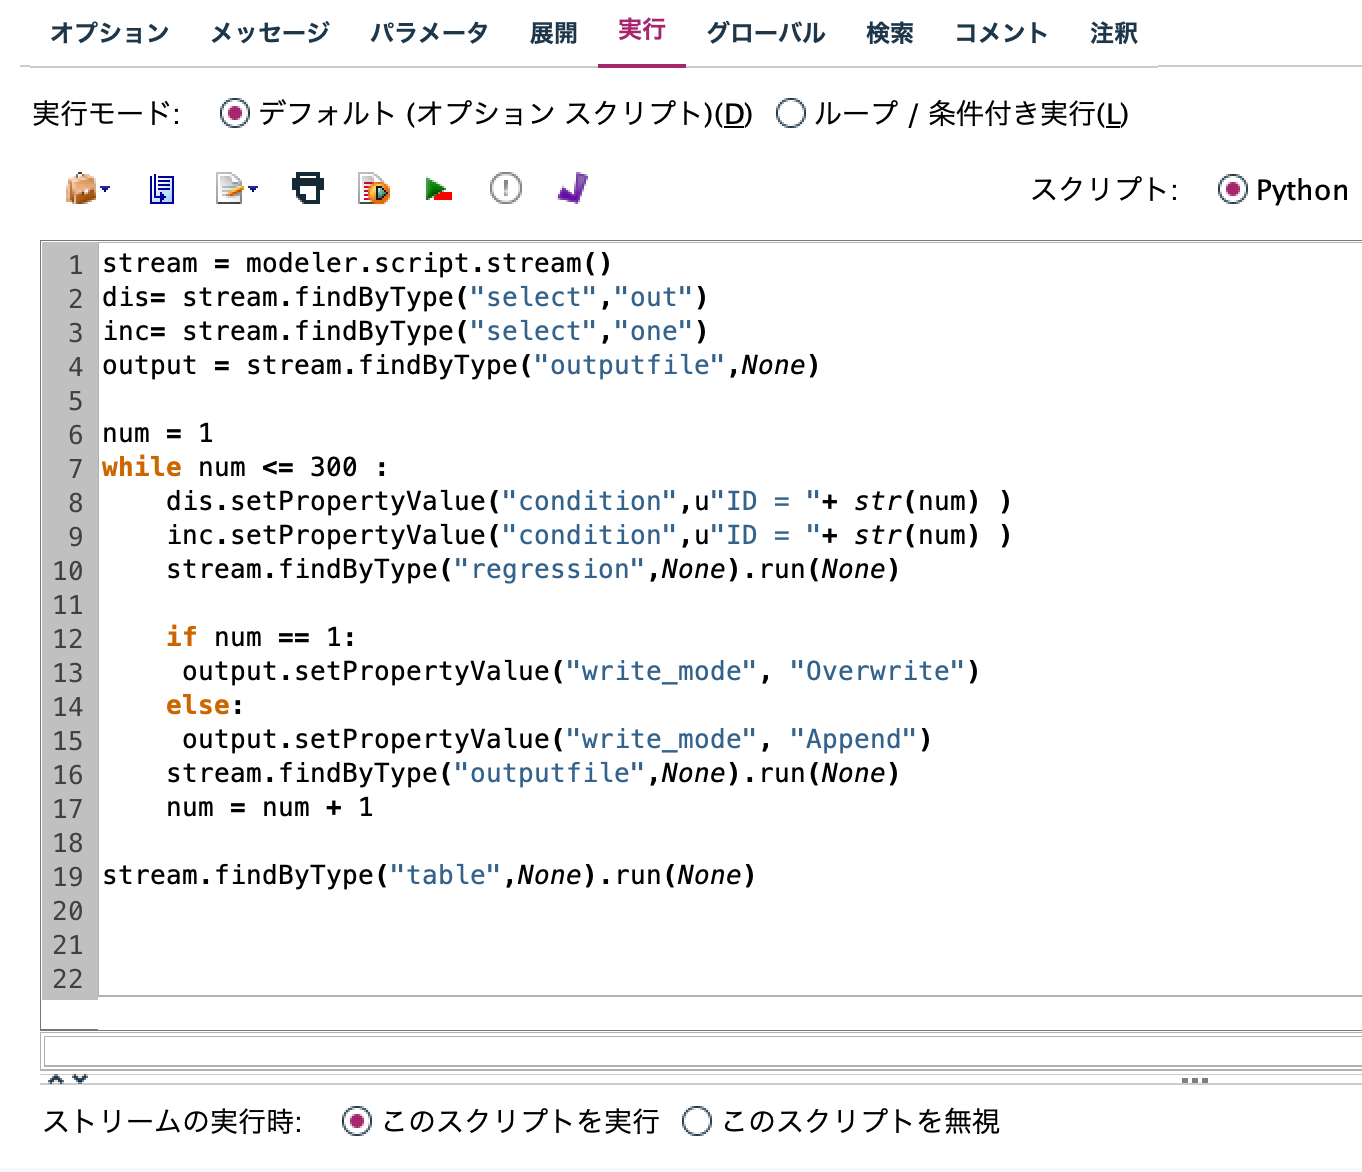
Task: Select the Python script language option
Action: point(1234,190)
